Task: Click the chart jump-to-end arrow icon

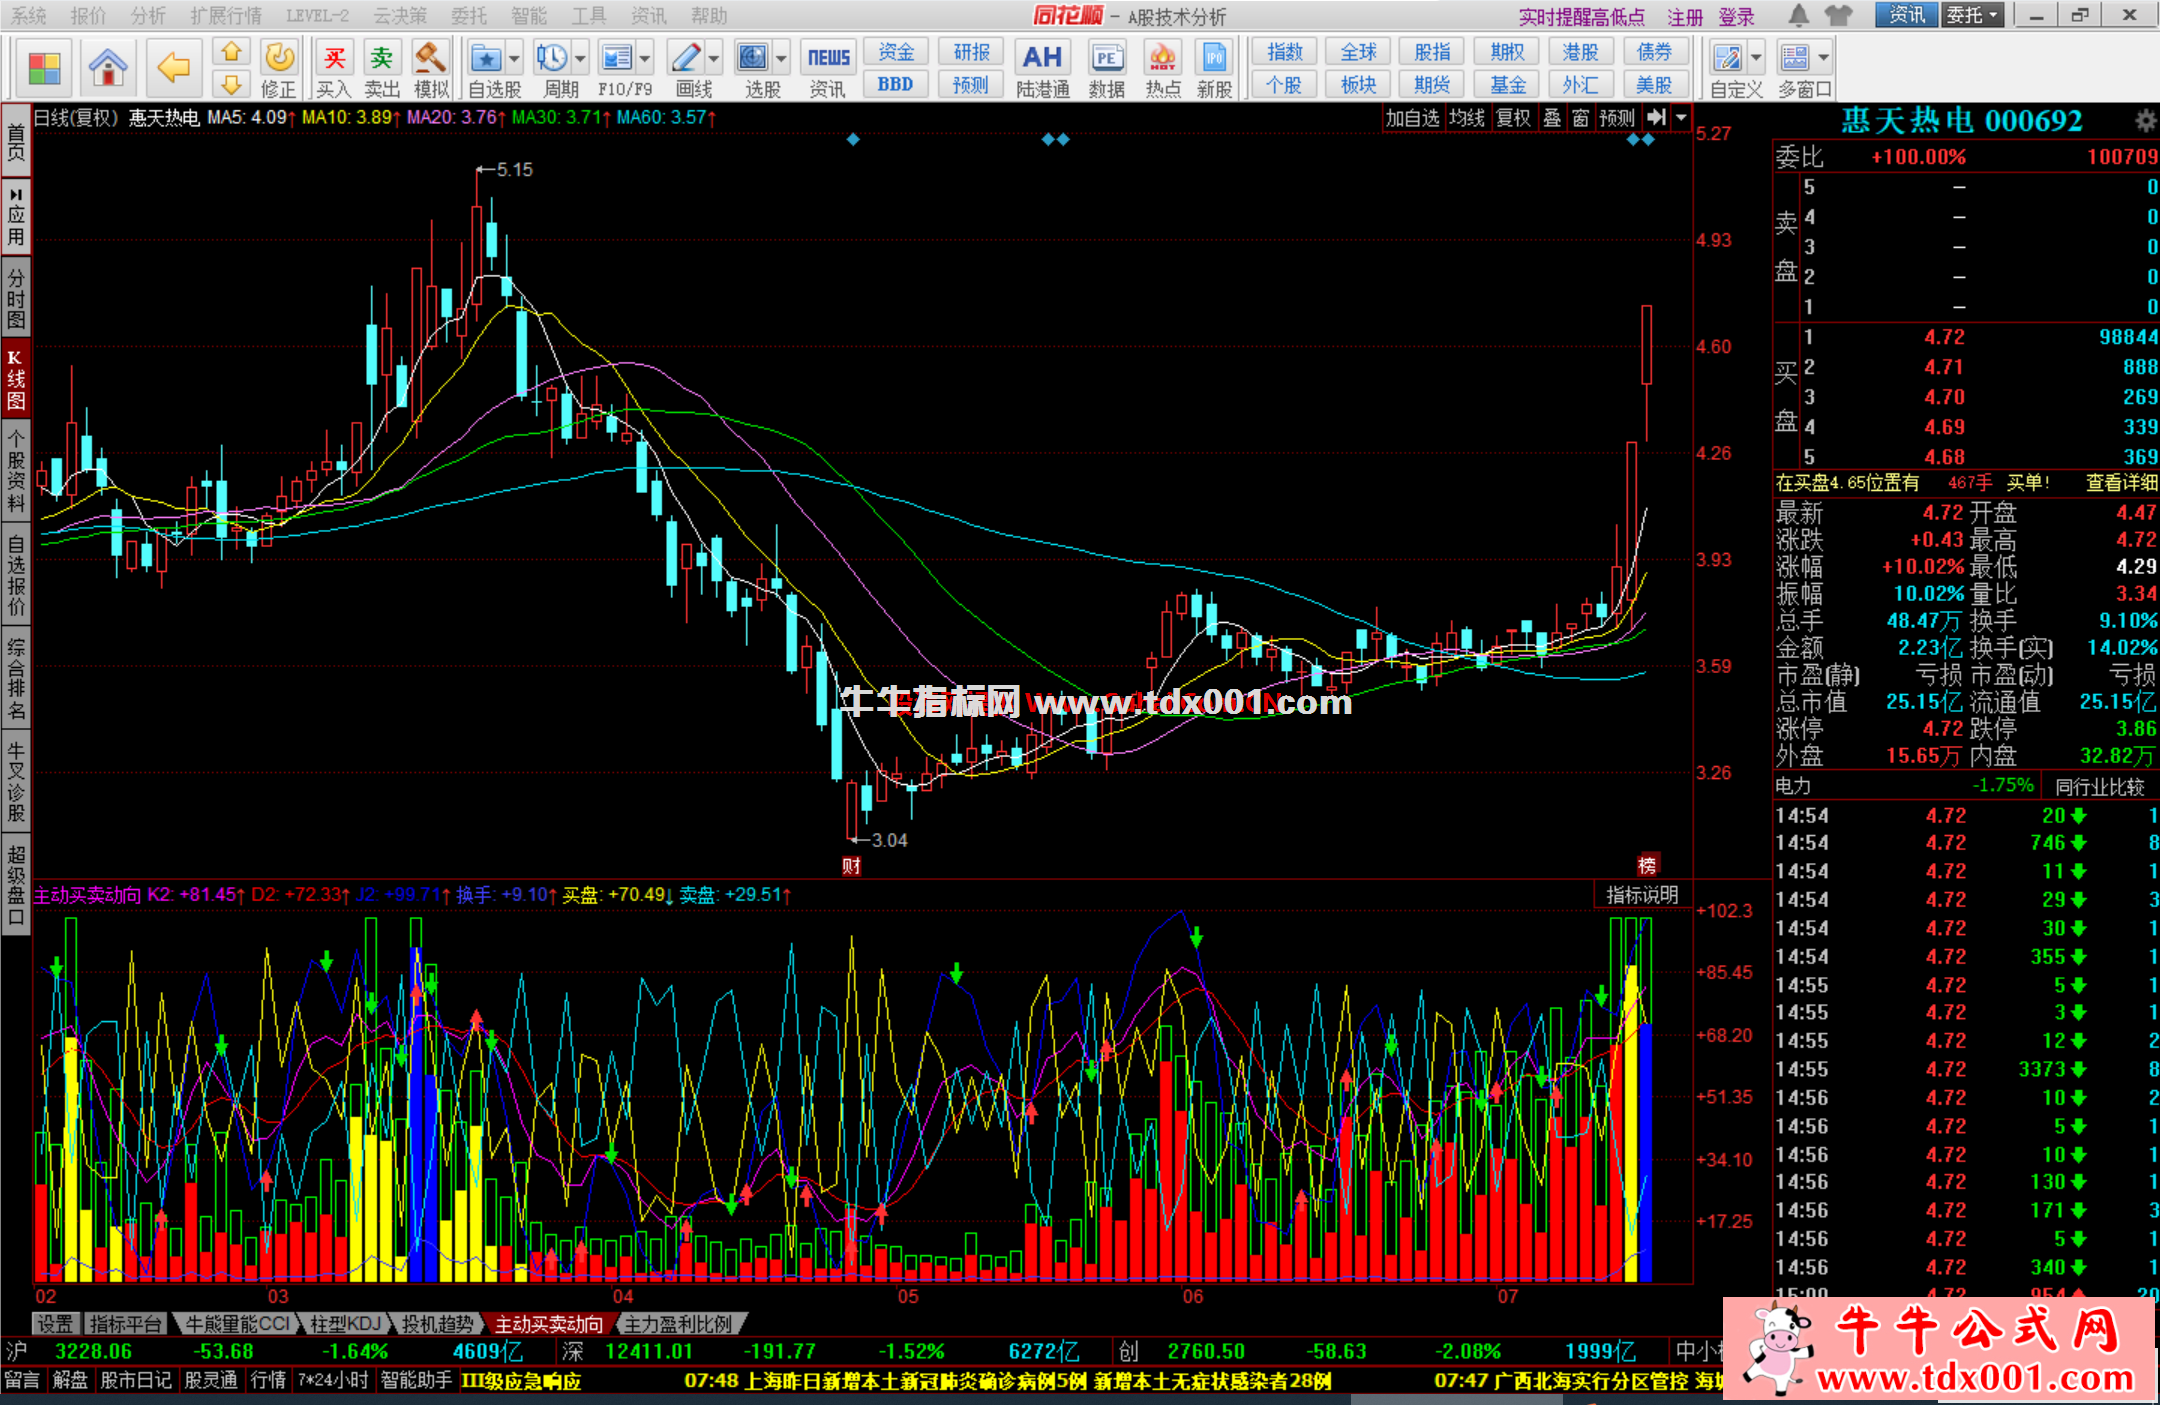Action: tap(1656, 117)
